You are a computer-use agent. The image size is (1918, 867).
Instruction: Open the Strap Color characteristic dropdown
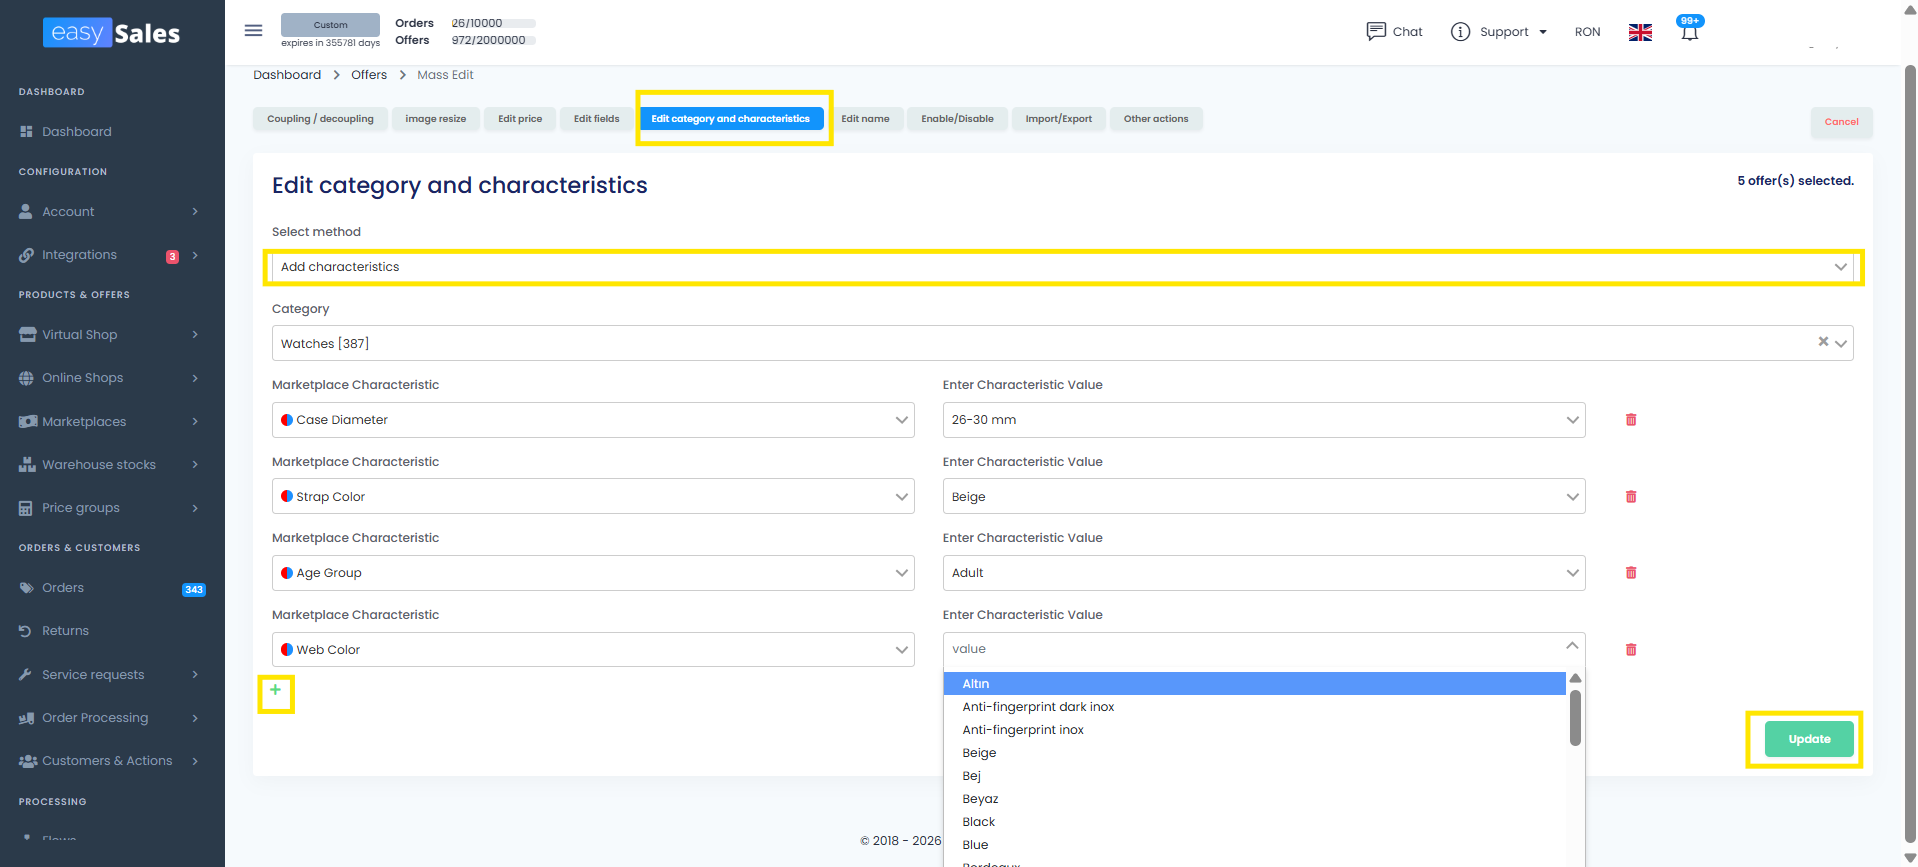[593, 497]
